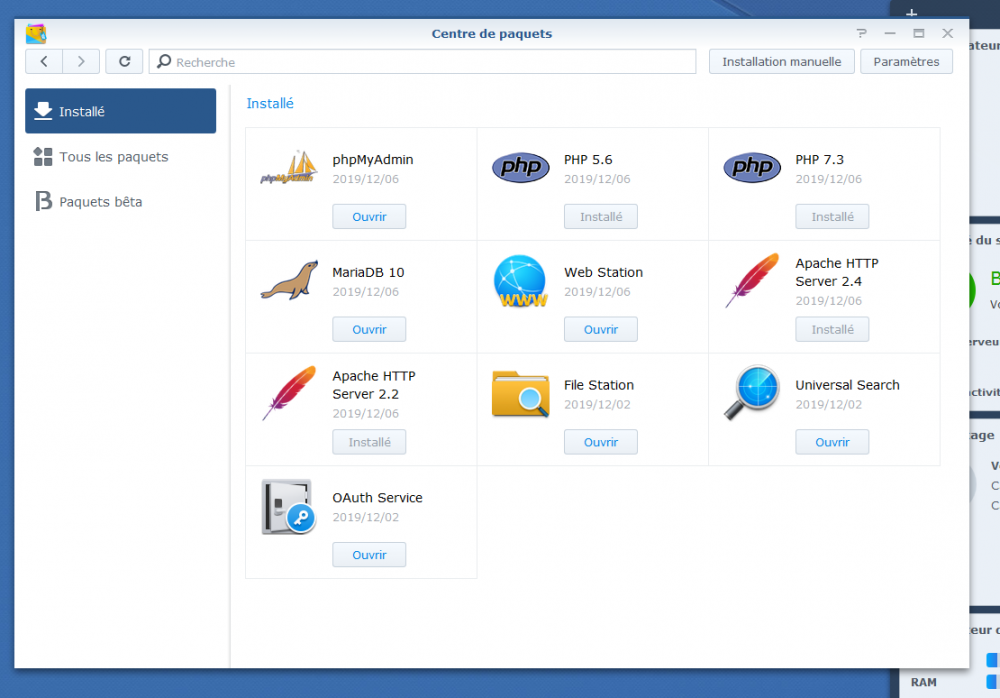Click the OAuth Service safe icon
Screen dimensions: 1000x698
(x=289, y=507)
